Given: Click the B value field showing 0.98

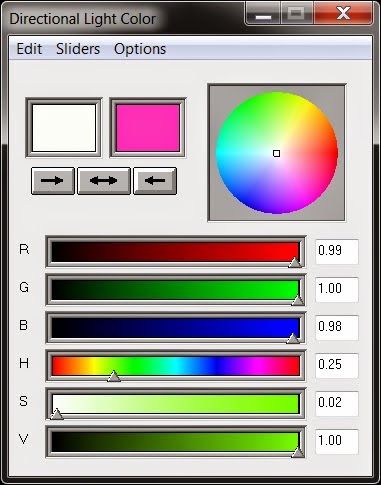Looking at the screenshot, I should point(337,327).
